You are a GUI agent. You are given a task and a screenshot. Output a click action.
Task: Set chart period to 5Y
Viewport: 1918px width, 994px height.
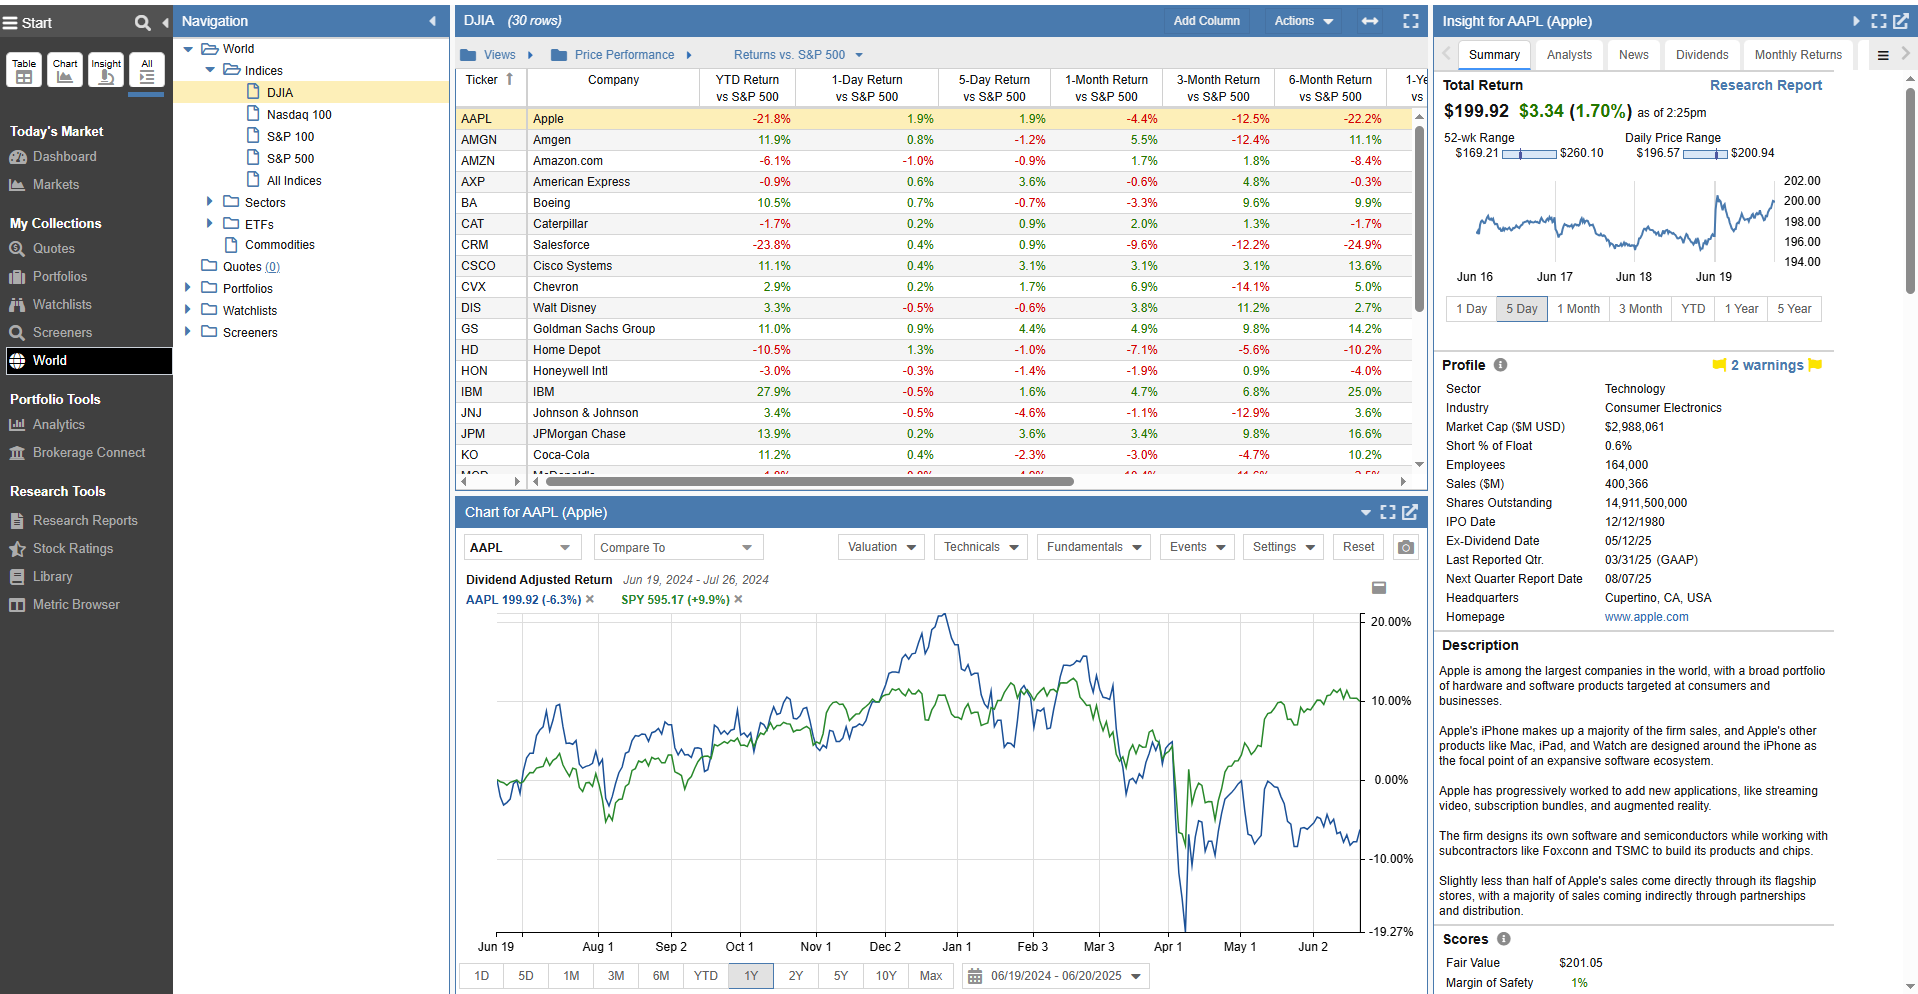[x=841, y=976]
